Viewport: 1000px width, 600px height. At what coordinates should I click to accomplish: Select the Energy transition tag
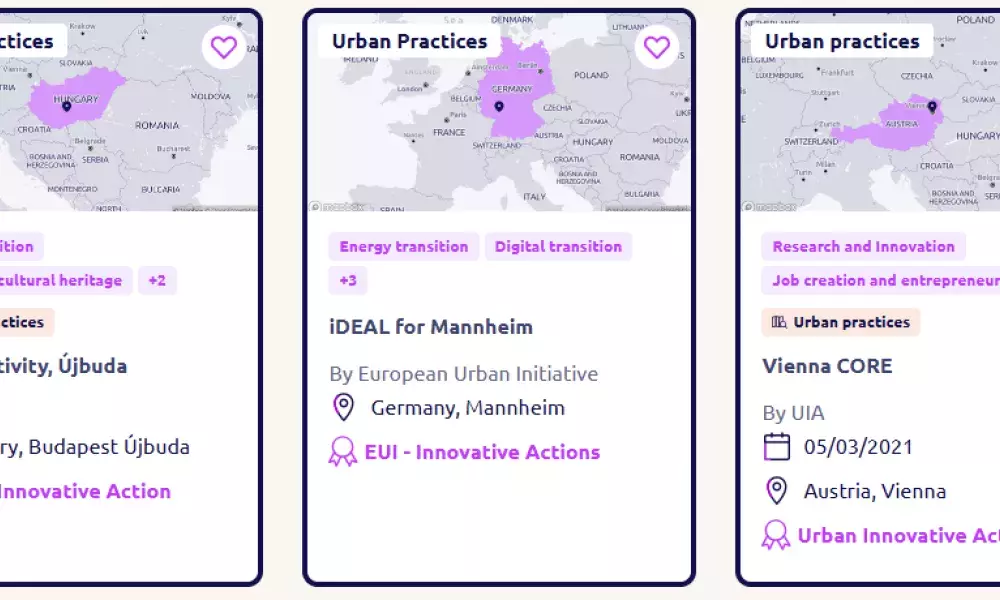tap(404, 247)
